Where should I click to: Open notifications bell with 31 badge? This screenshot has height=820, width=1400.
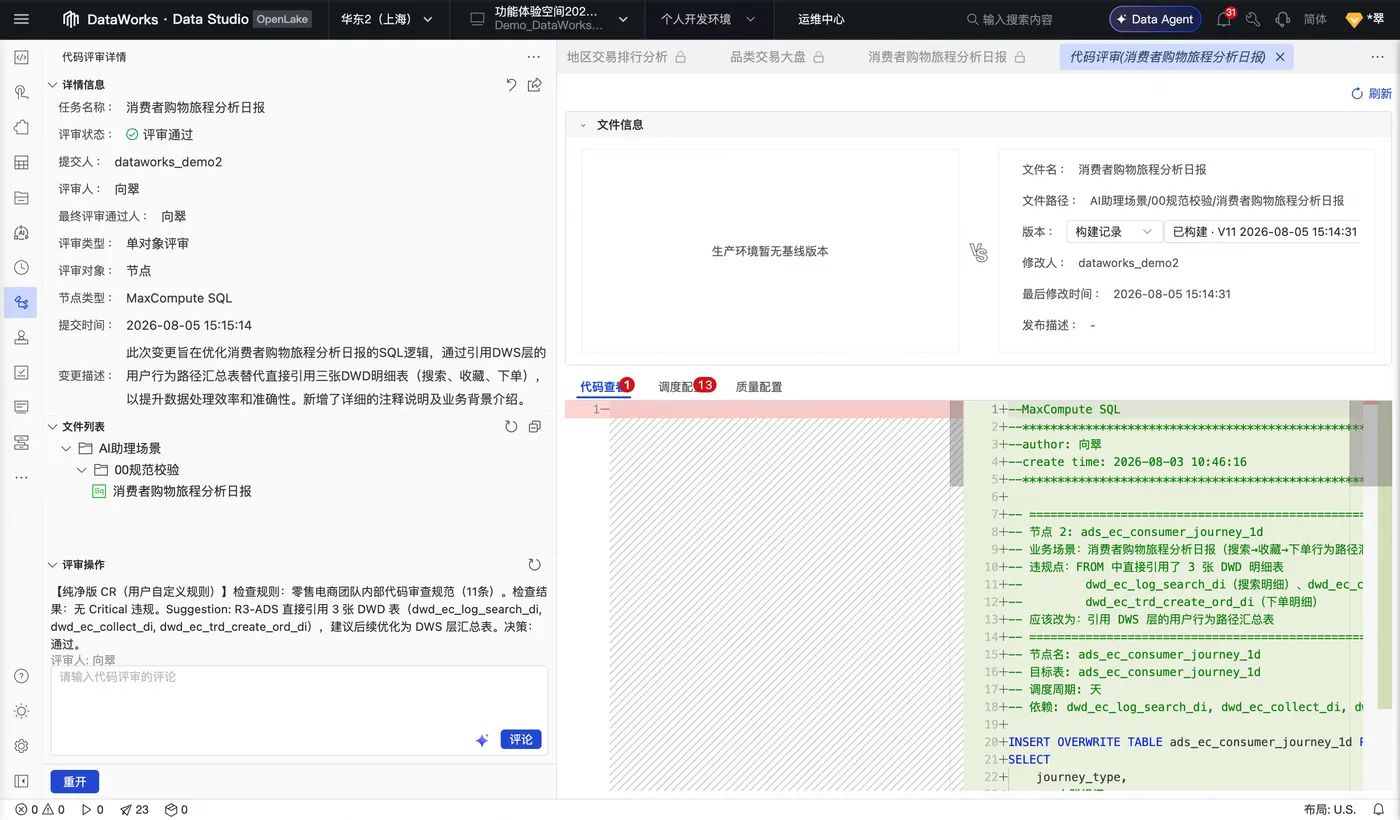(x=1224, y=19)
